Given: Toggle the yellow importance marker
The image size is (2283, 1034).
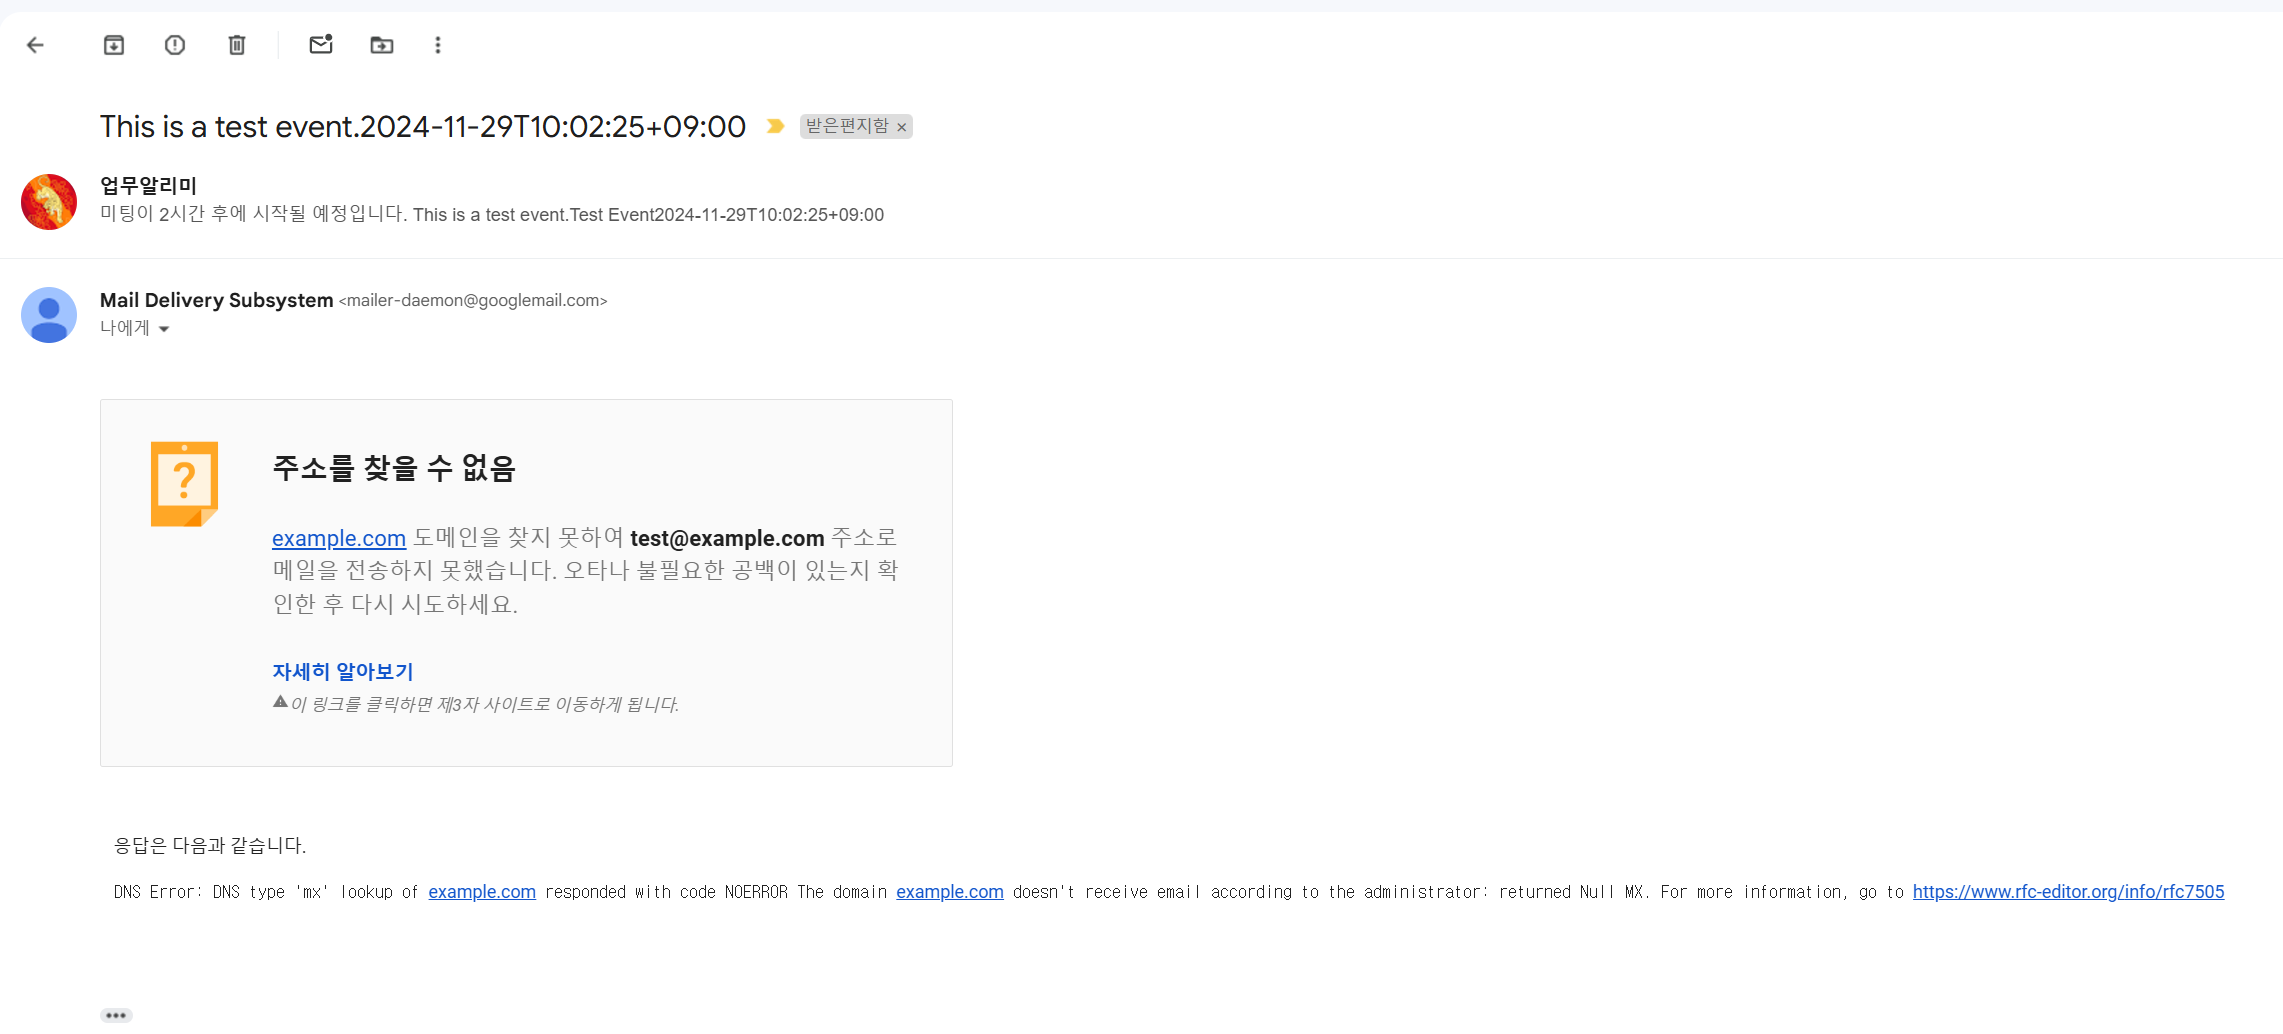Looking at the screenshot, I should pyautogui.click(x=775, y=126).
